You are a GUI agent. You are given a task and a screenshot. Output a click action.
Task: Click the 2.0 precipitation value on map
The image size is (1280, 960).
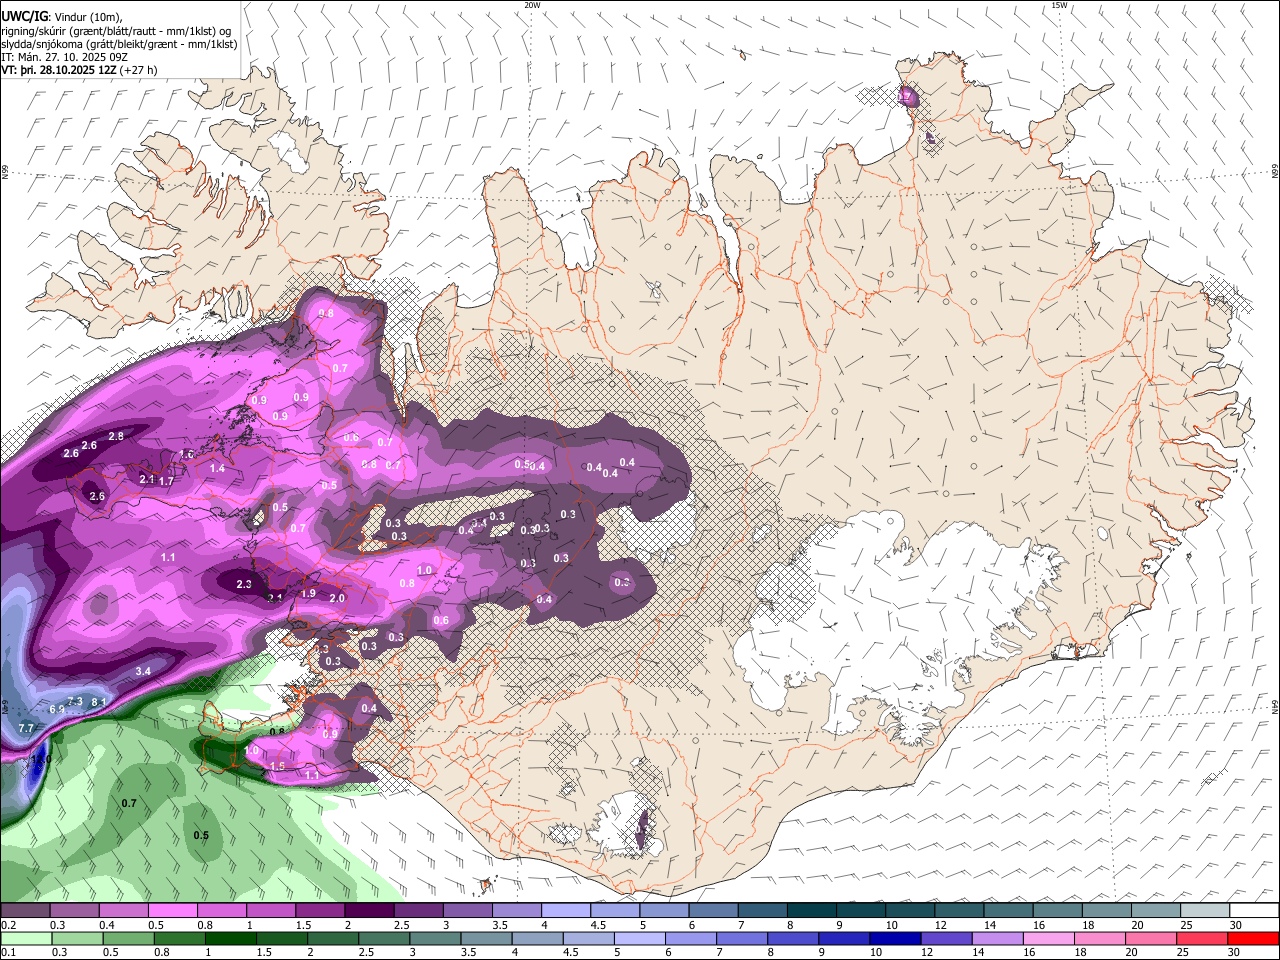tap(337, 598)
